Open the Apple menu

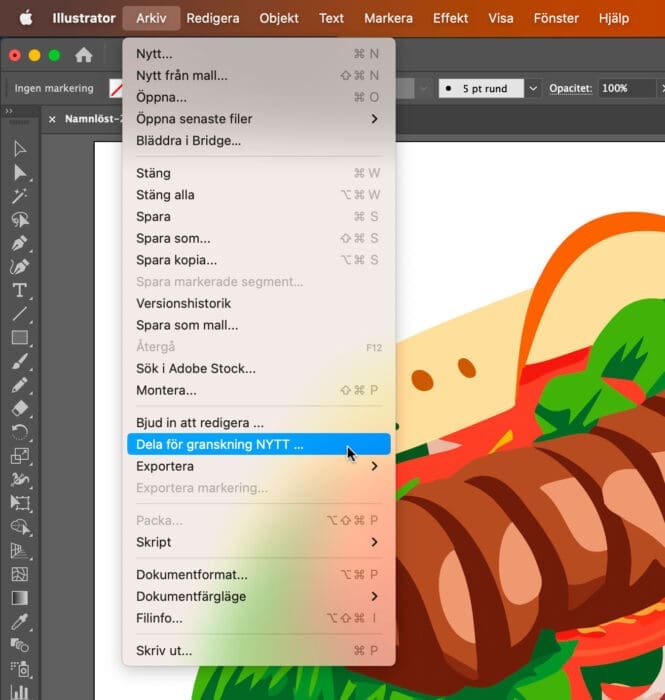tap(26, 18)
